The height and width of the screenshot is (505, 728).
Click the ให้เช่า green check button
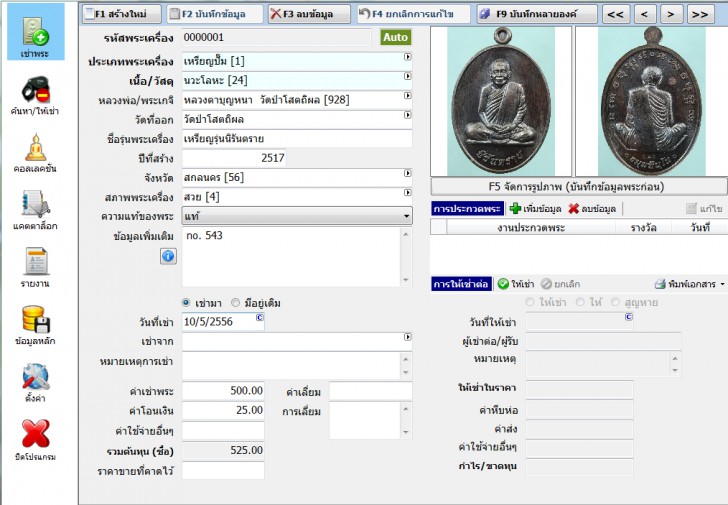pos(515,284)
